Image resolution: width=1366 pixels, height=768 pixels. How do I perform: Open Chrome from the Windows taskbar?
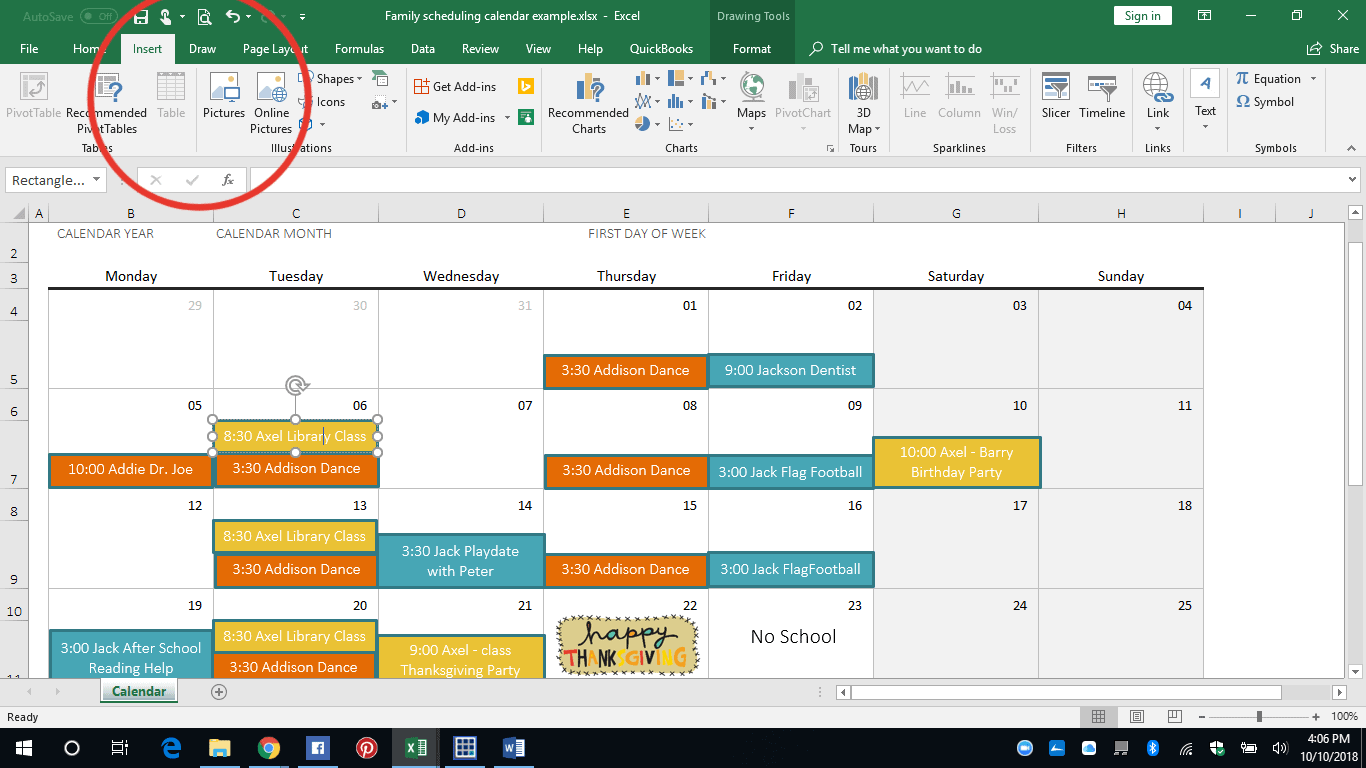coord(268,747)
